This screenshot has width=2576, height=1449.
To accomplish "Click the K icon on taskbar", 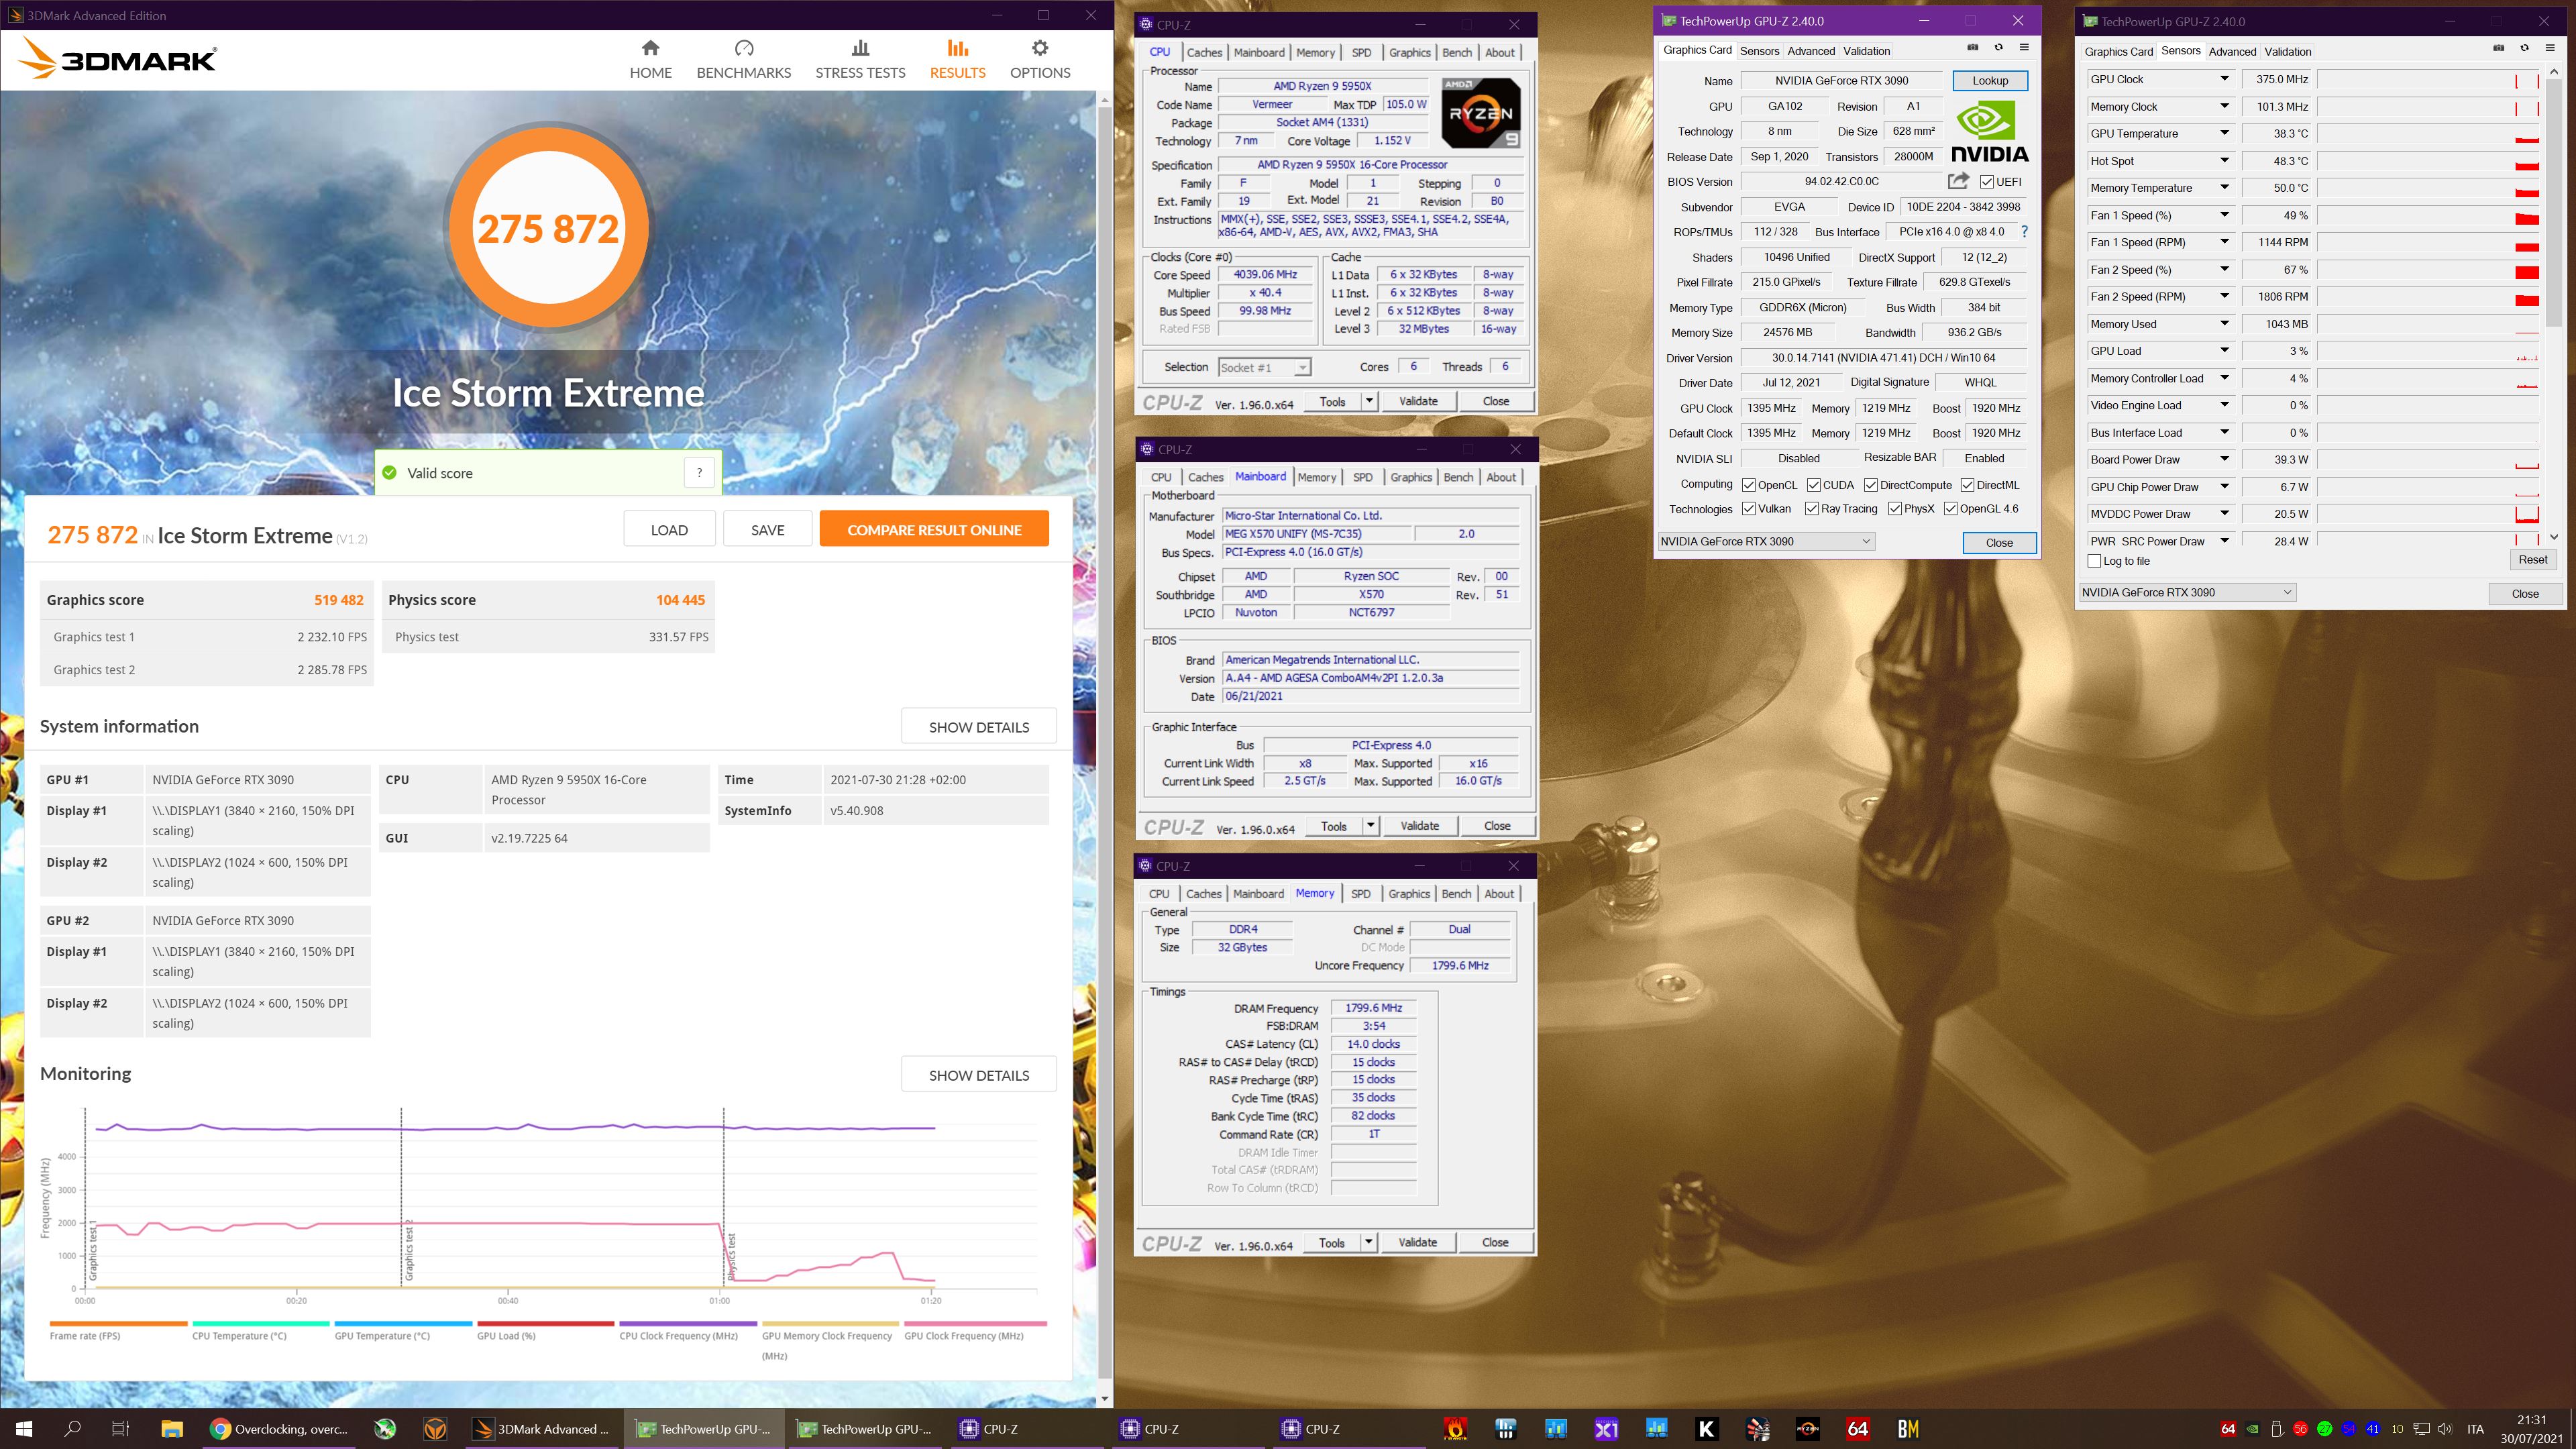I will tap(1707, 1429).
